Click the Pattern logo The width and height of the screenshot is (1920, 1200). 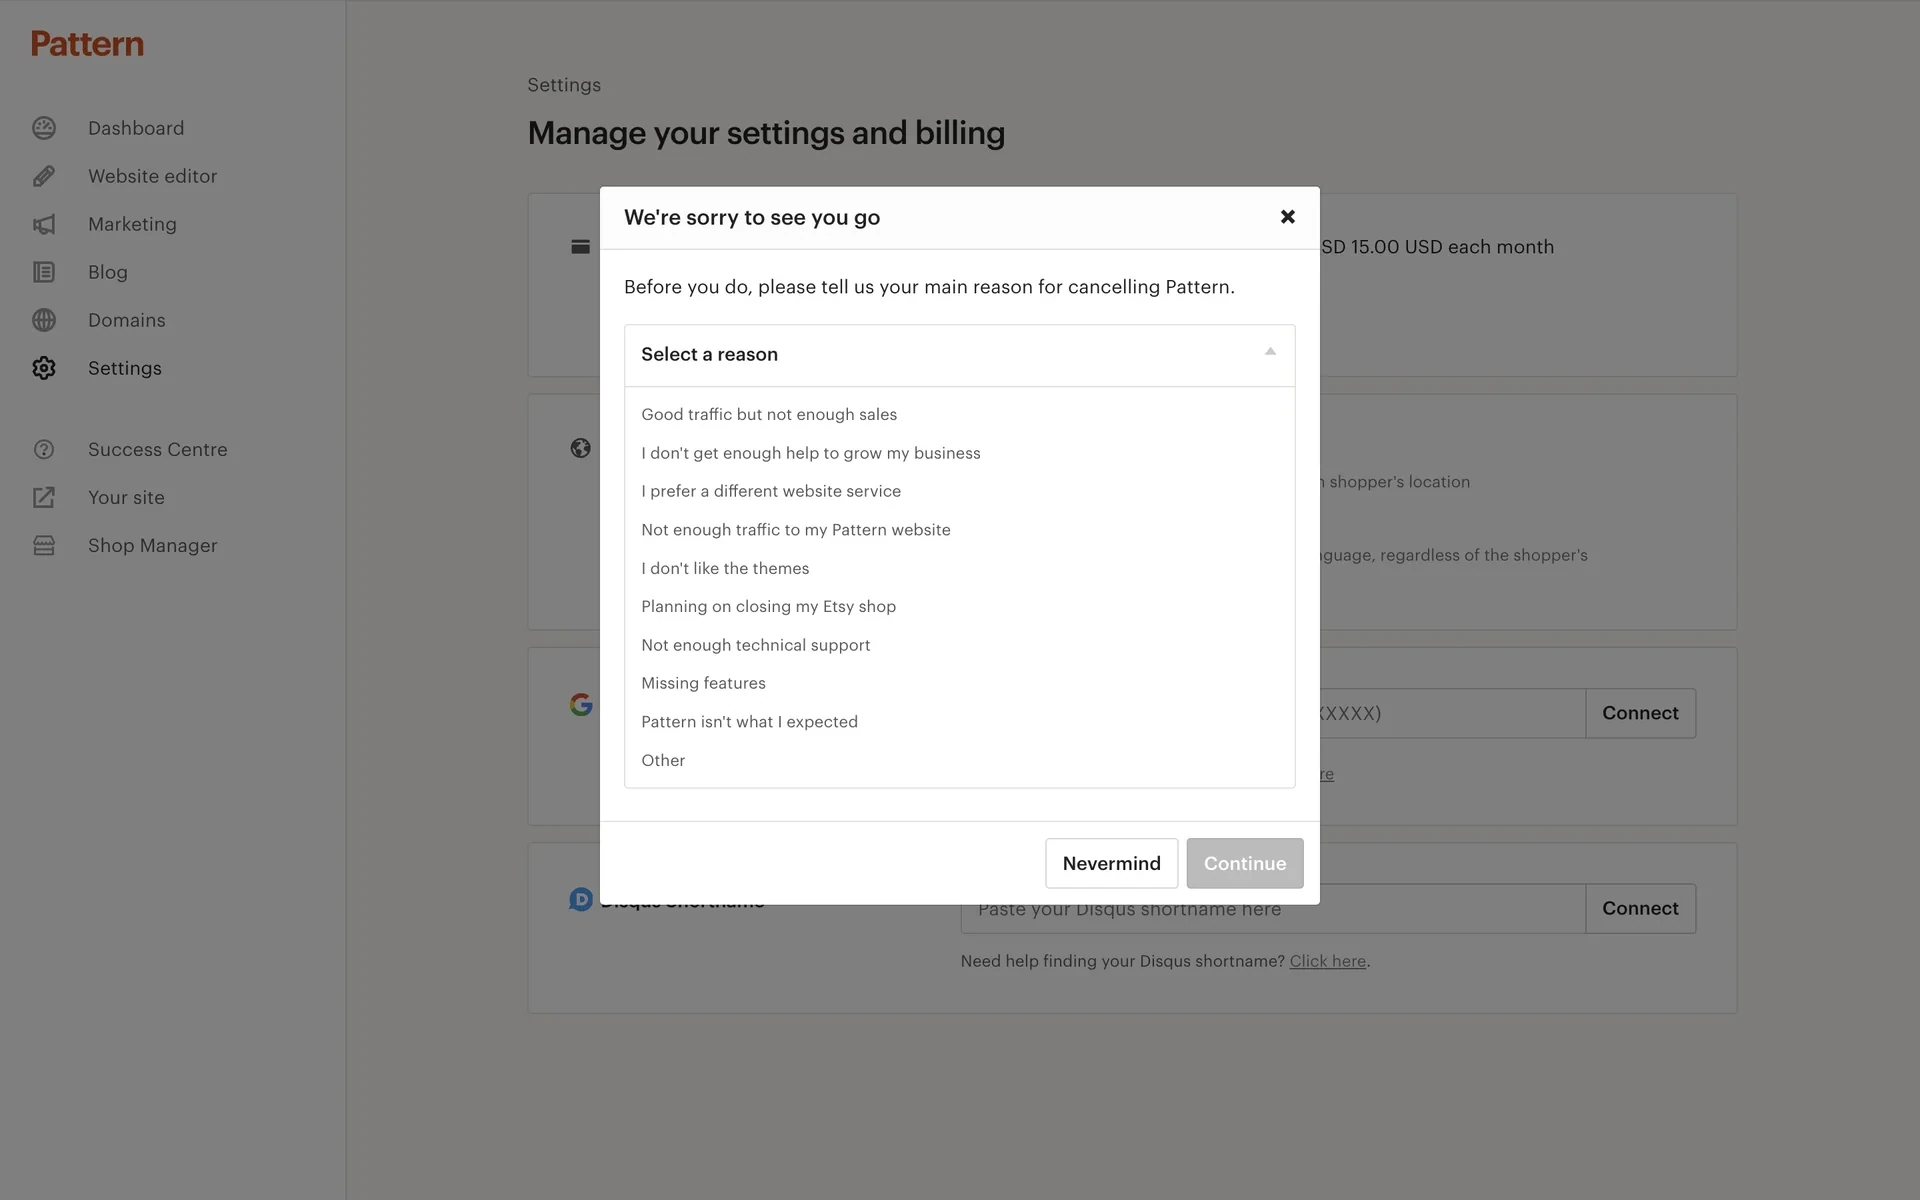pyautogui.click(x=87, y=44)
